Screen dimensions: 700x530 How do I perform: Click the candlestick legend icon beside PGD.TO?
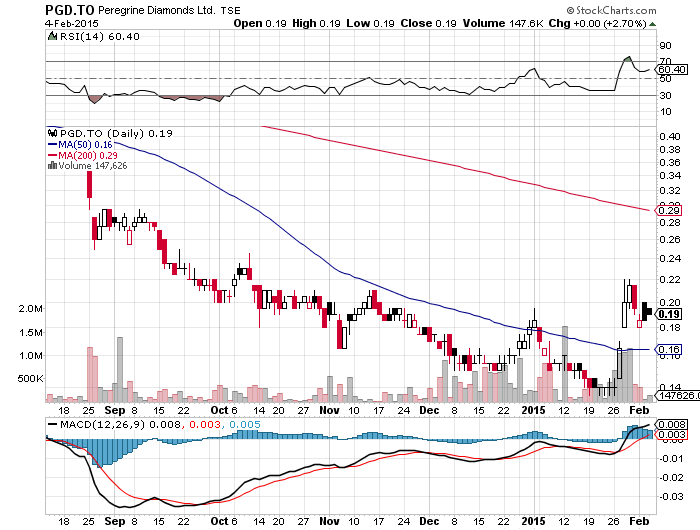point(52,133)
